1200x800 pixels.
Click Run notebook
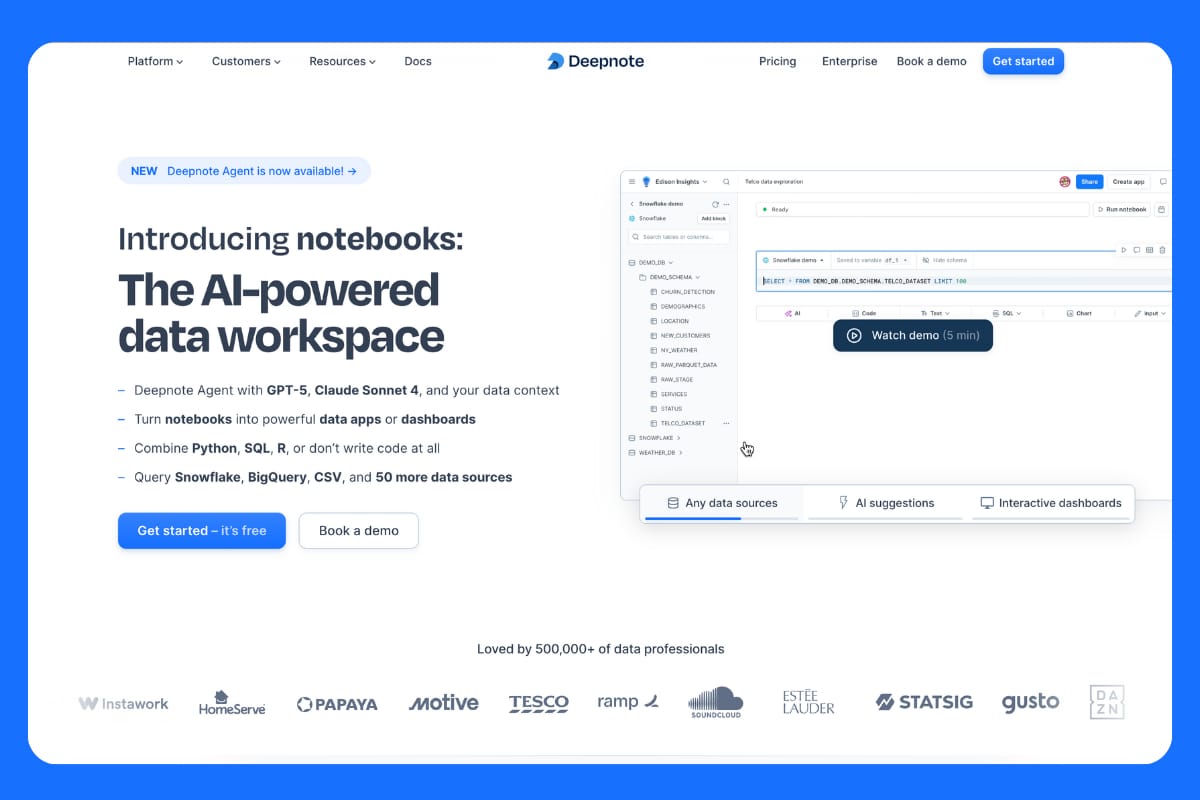pos(1121,210)
